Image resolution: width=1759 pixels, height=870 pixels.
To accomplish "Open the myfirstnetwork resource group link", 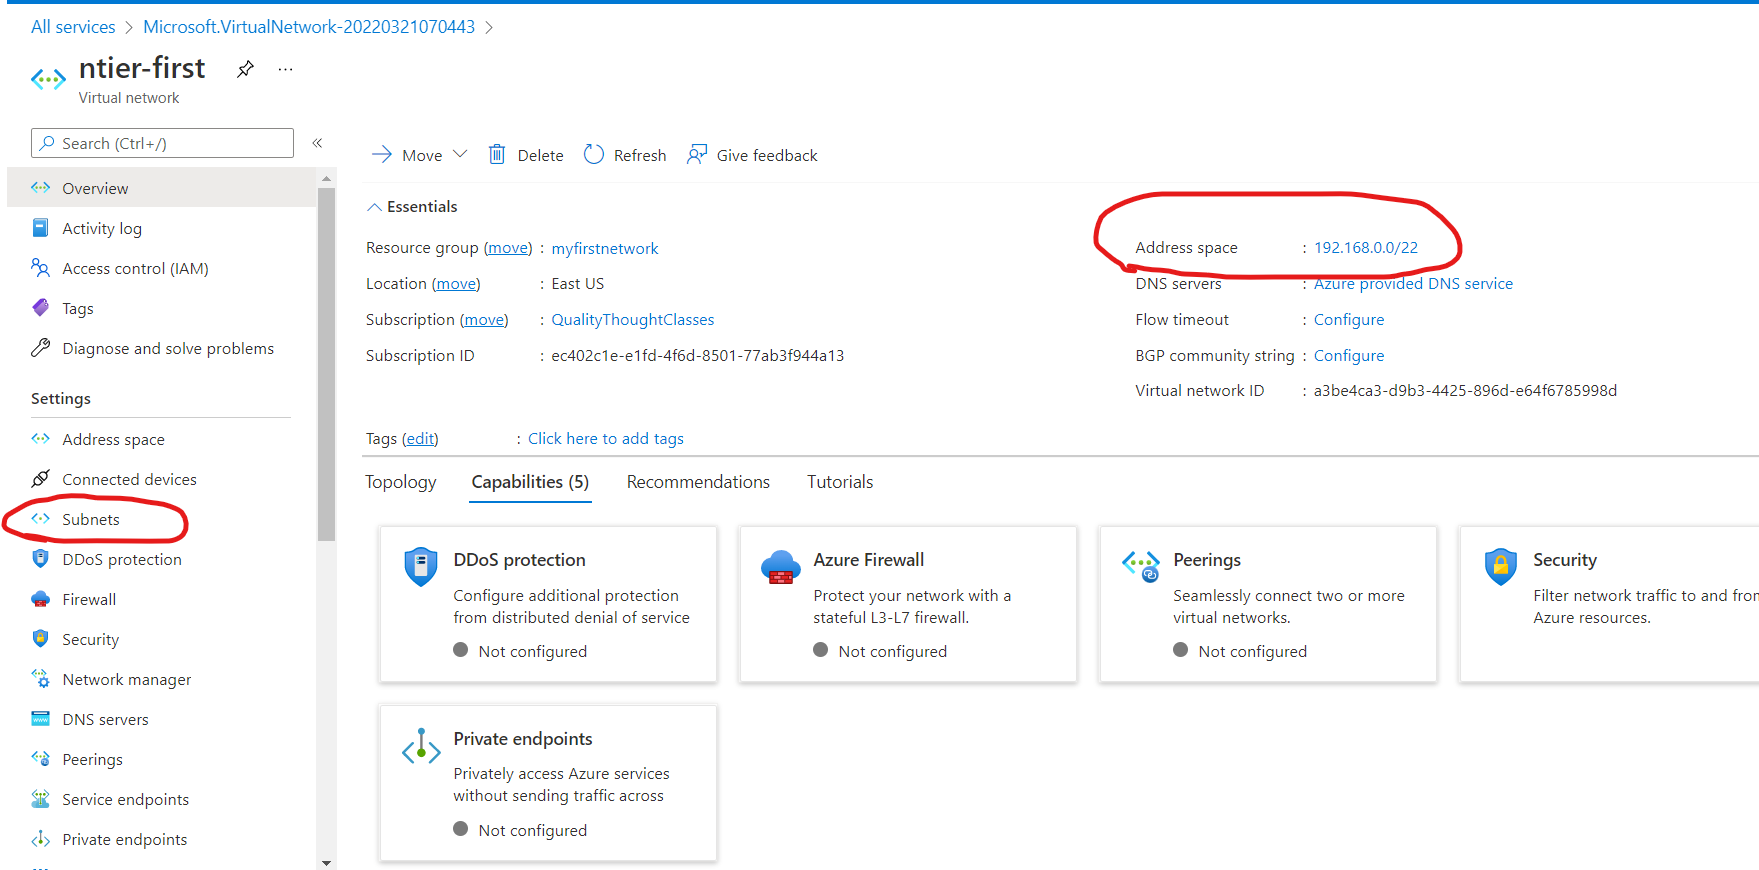I will (x=605, y=249).
